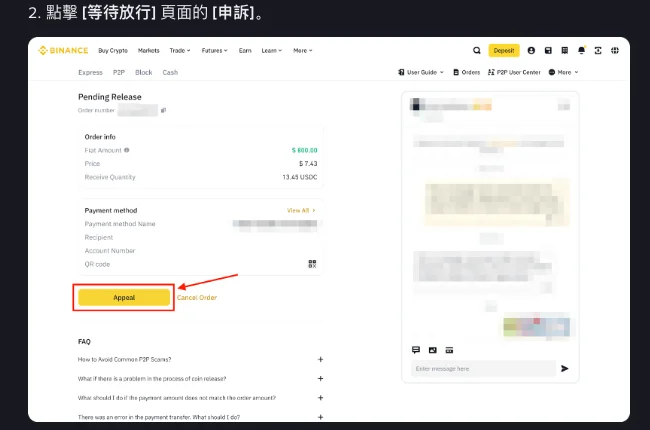Click the Cancel Order link
The width and height of the screenshot is (650, 430).
(x=197, y=297)
